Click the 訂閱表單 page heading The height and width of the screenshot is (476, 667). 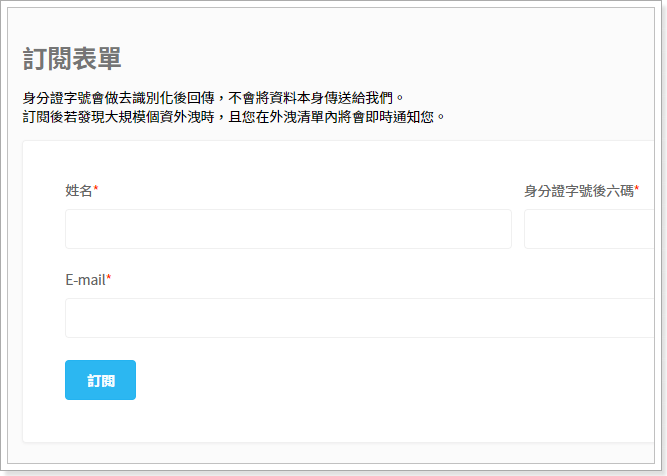click(72, 58)
